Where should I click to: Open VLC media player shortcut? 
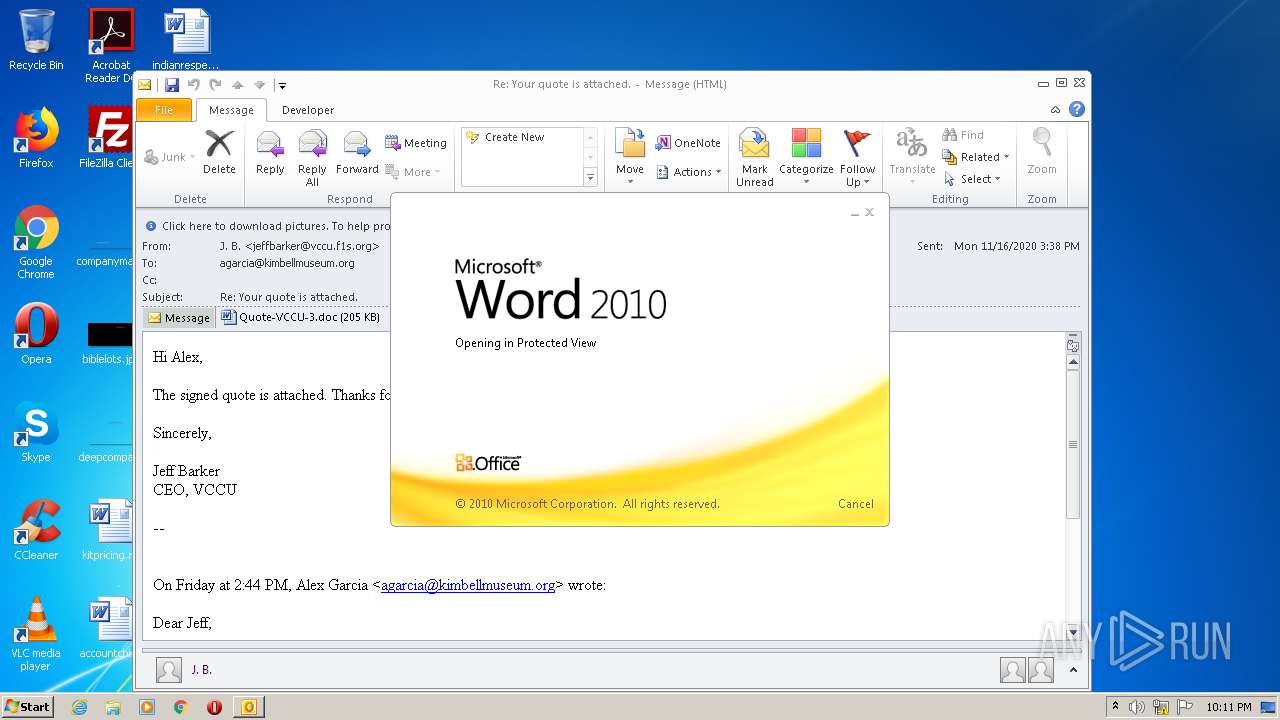[36, 634]
